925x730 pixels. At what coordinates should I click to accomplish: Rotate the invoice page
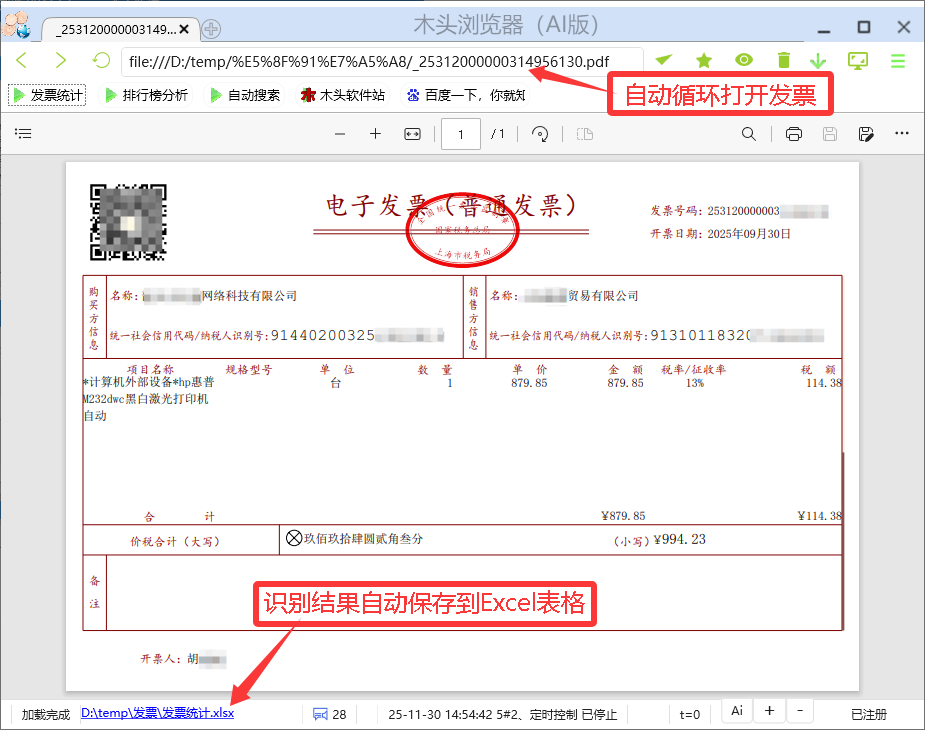[539, 133]
